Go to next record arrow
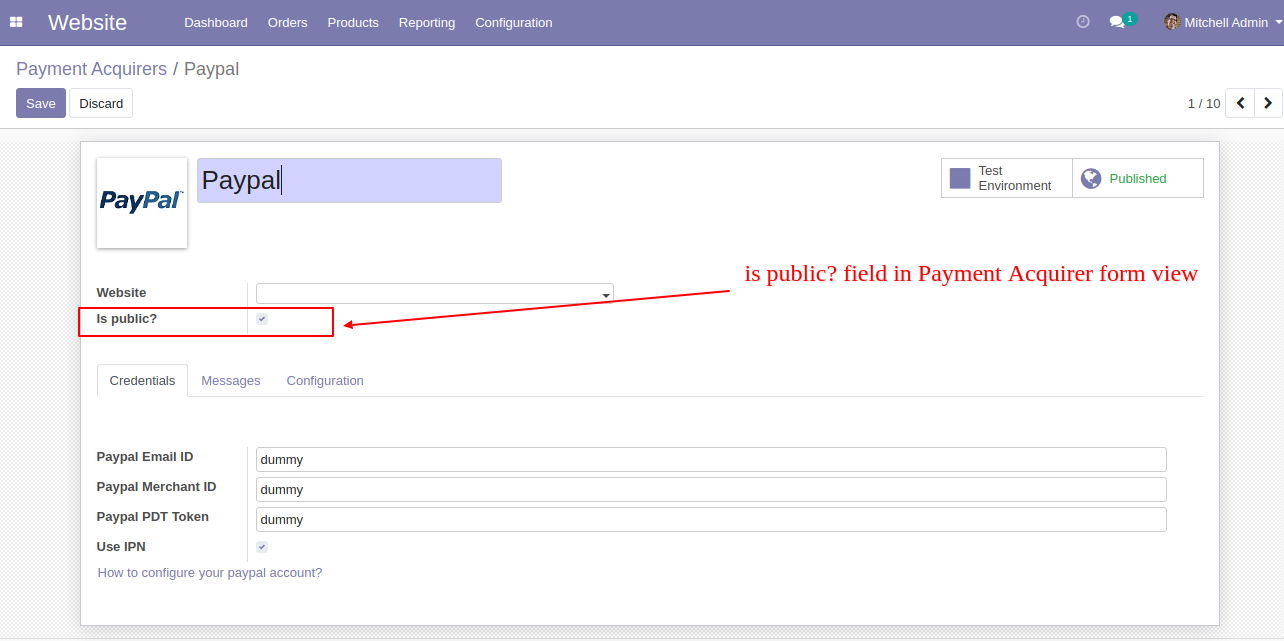 point(1268,103)
